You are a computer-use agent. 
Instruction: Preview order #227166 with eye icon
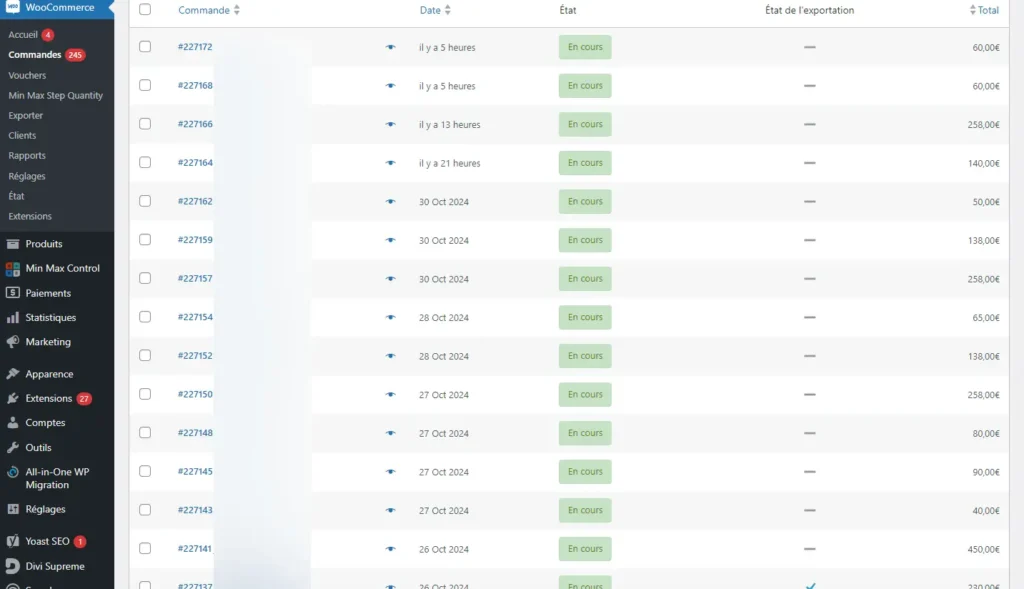coord(390,125)
